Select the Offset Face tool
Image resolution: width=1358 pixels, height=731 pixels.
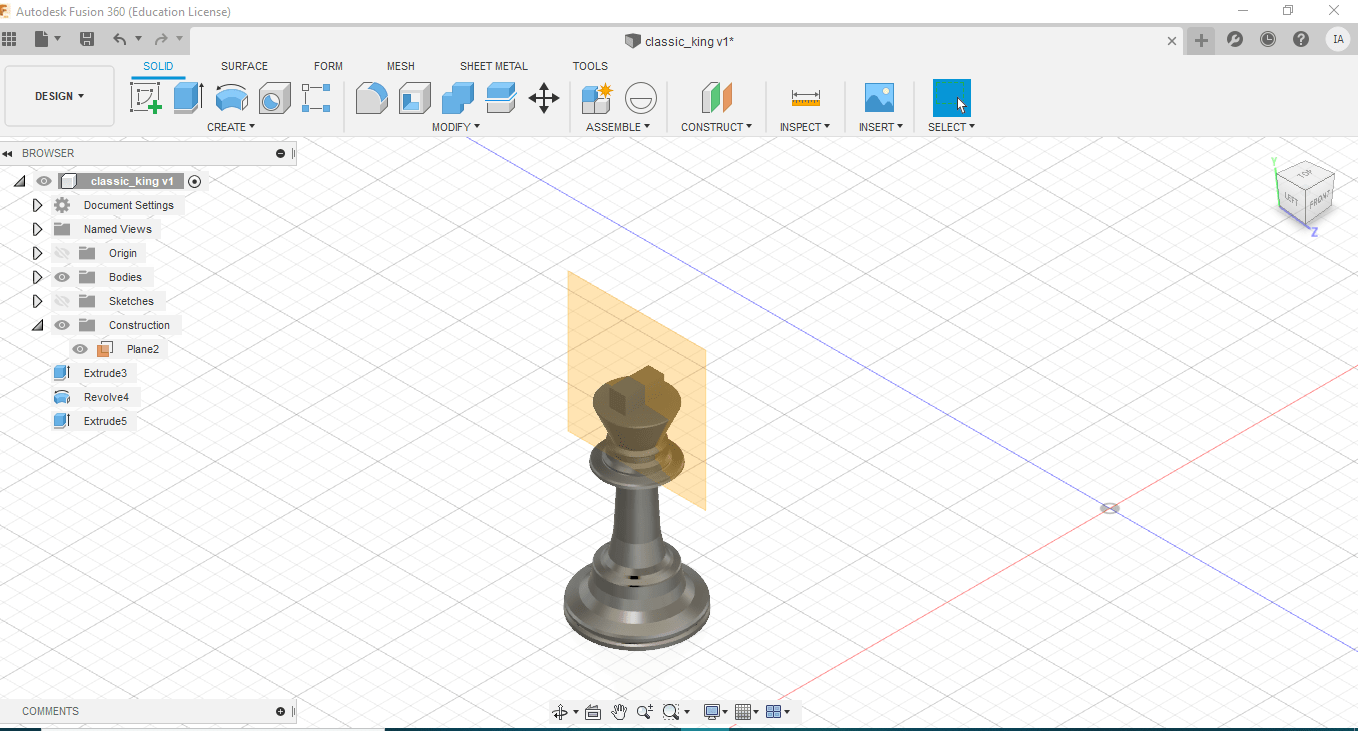500,98
